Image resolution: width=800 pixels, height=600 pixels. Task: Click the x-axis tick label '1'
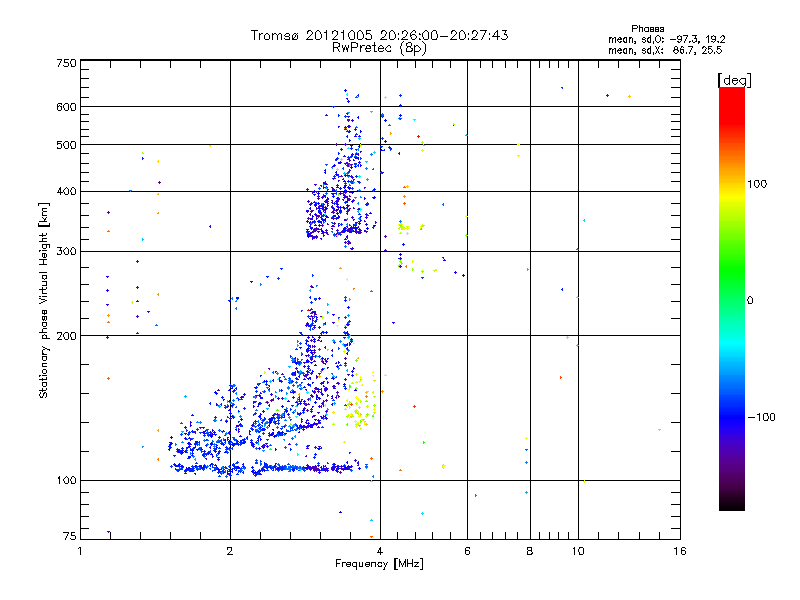80,551
